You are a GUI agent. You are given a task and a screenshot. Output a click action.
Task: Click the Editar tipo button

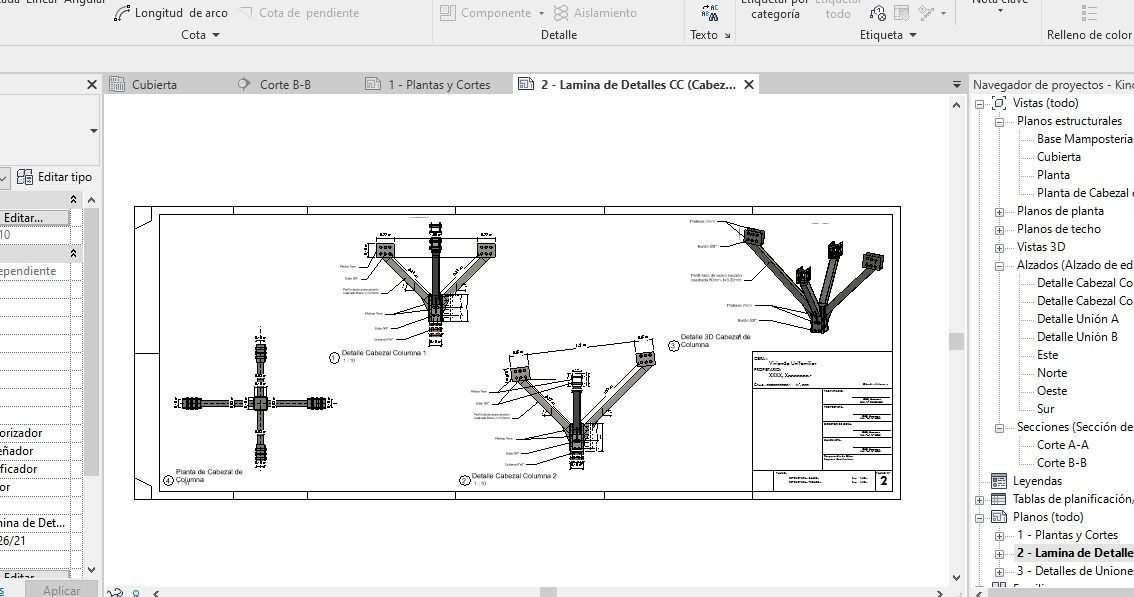coord(55,177)
